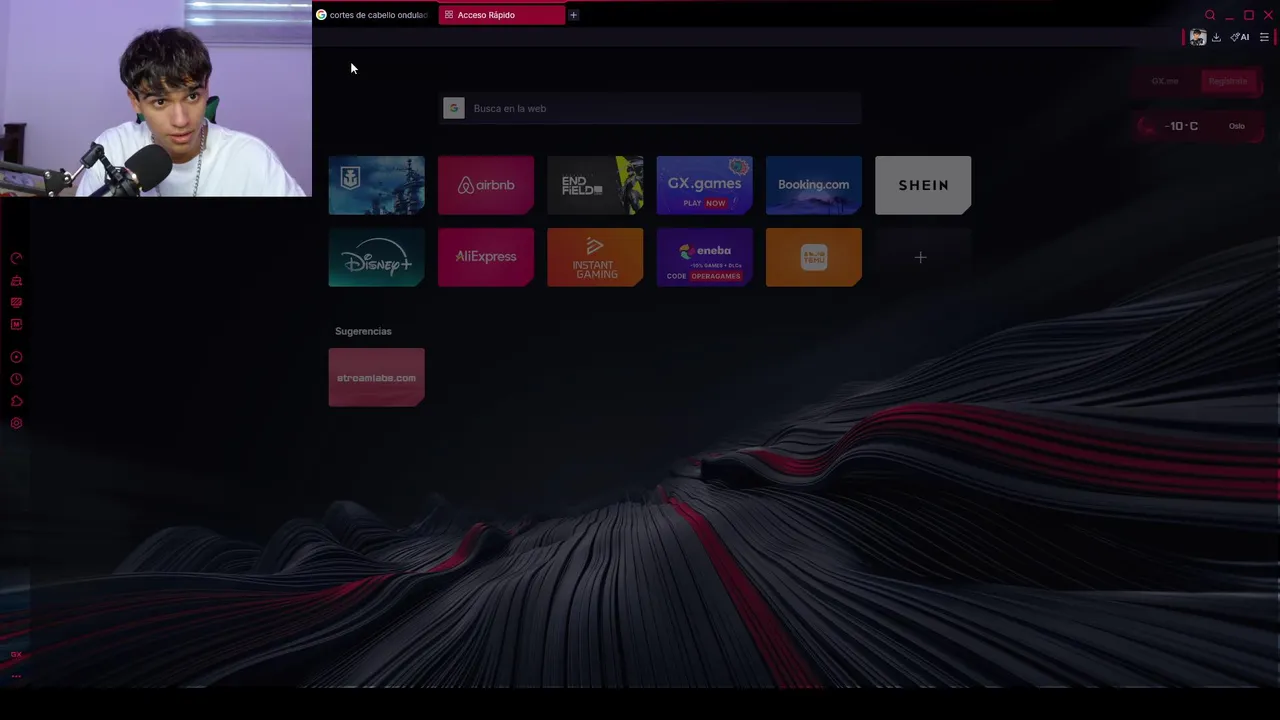Click the Oslo location label
Image resolution: width=1280 pixels, height=720 pixels.
pyautogui.click(x=1237, y=126)
